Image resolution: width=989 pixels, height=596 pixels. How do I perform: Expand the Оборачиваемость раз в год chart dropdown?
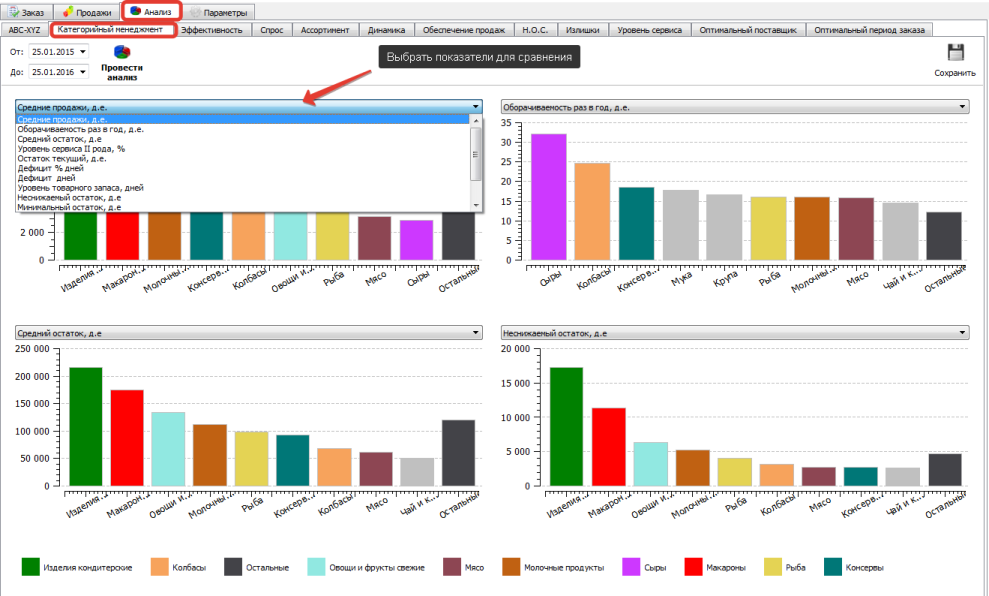(962, 107)
